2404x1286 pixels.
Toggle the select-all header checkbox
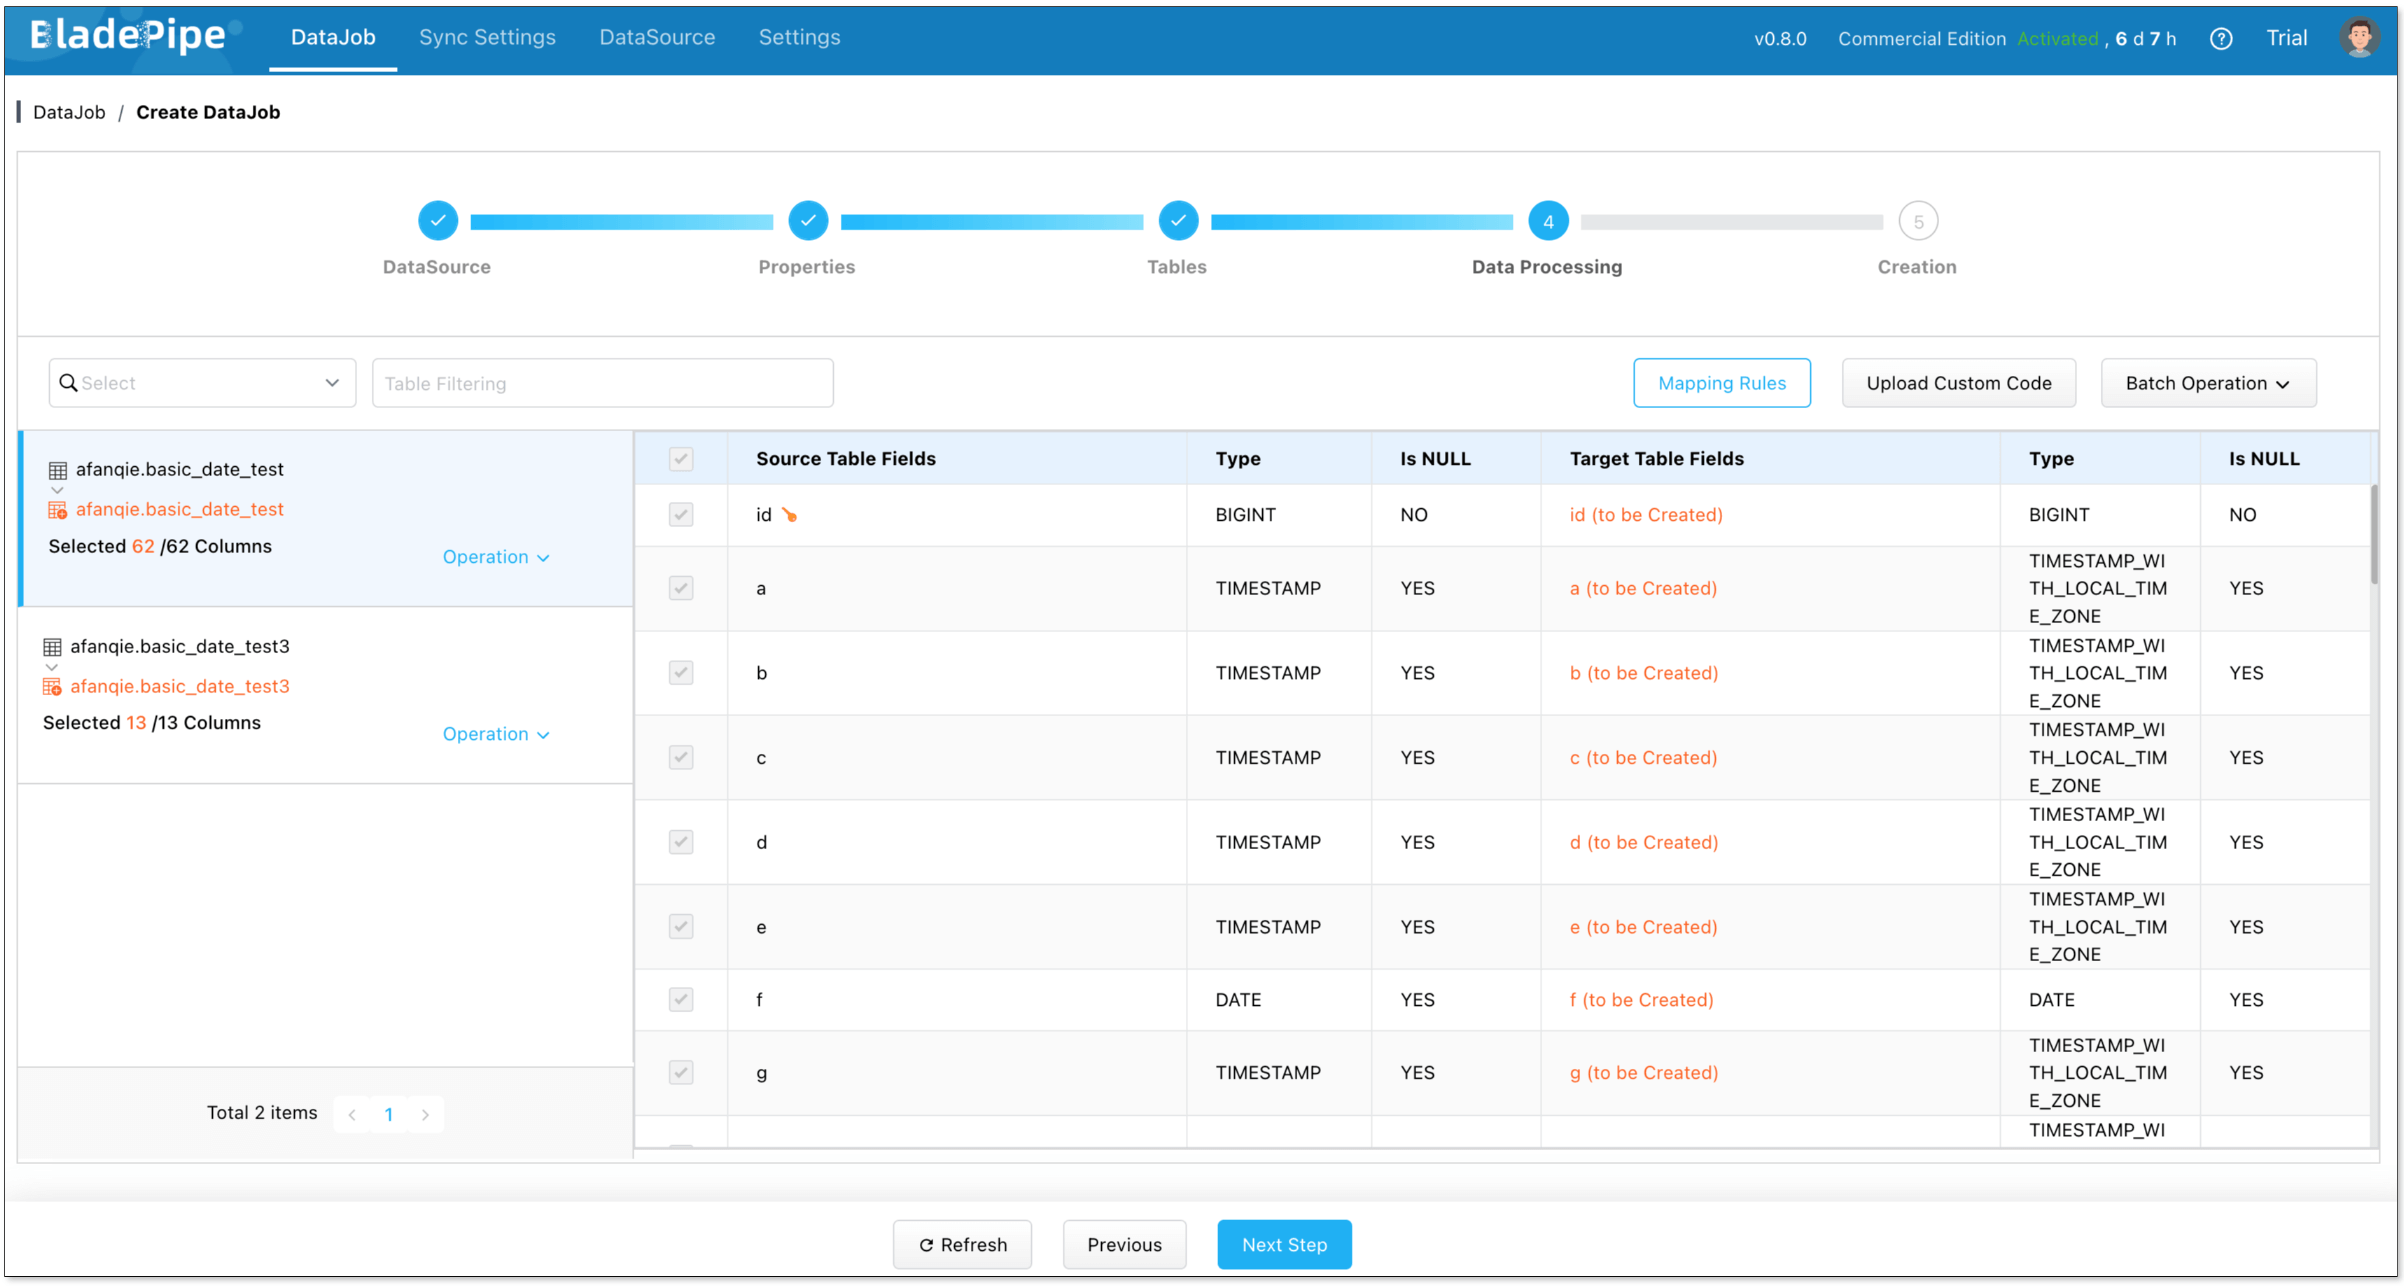pos(681,459)
